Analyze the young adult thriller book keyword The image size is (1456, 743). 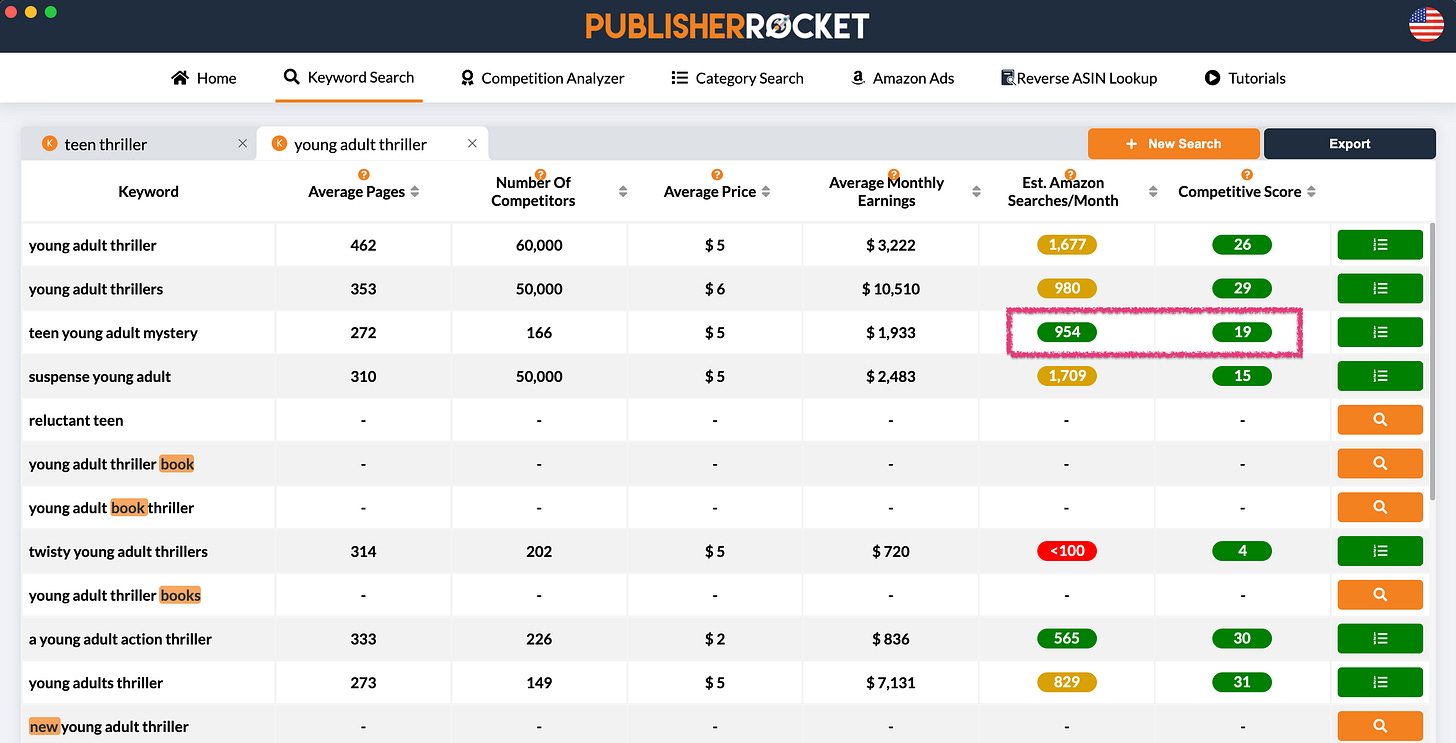[x=1380, y=464]
